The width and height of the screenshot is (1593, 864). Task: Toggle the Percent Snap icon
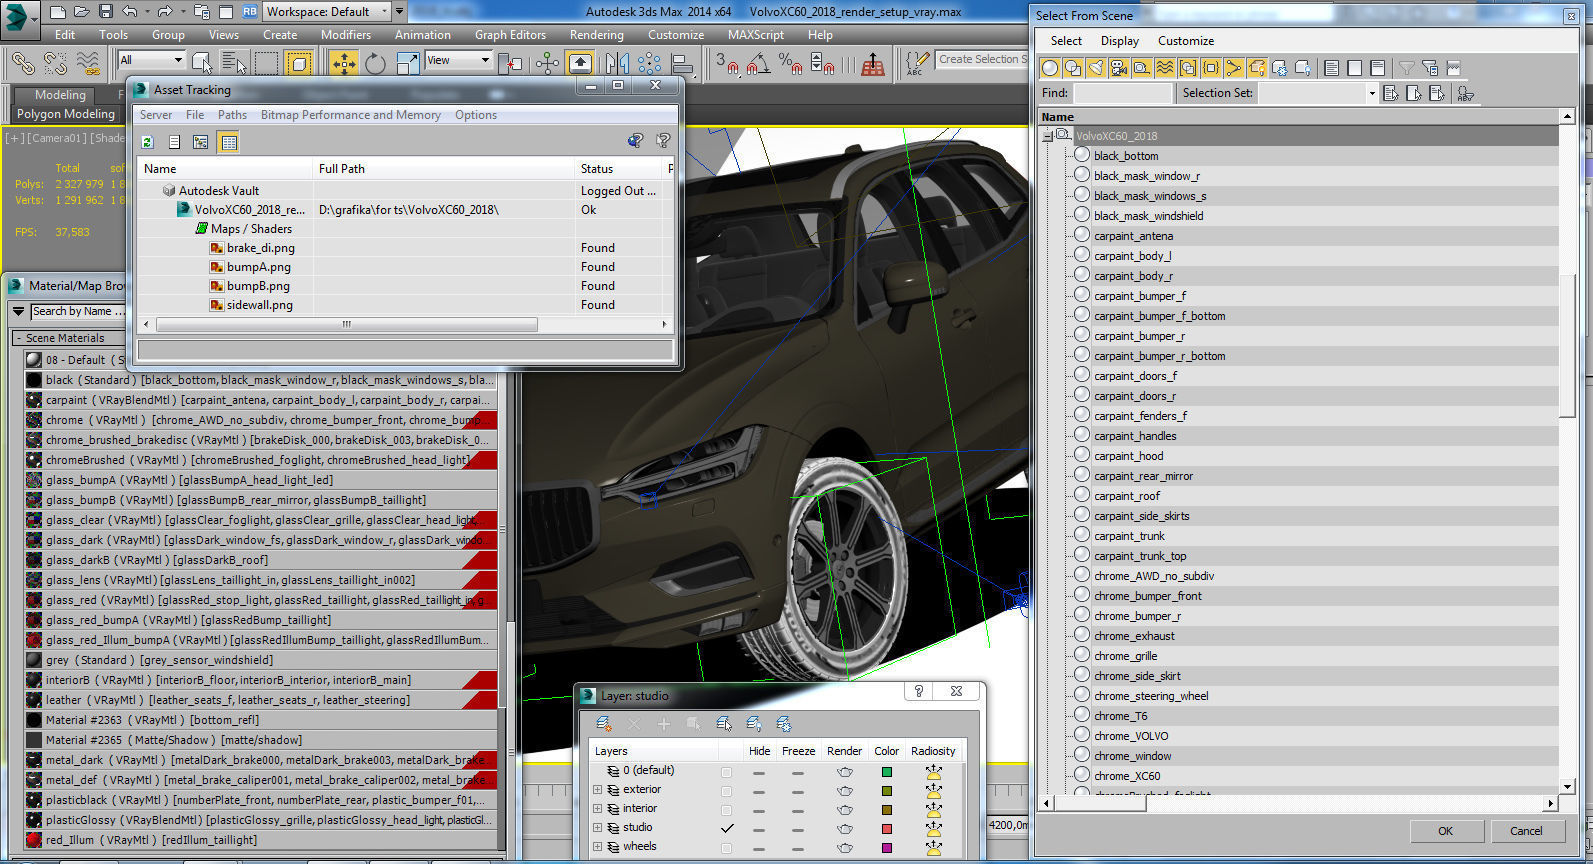(790, 64)
